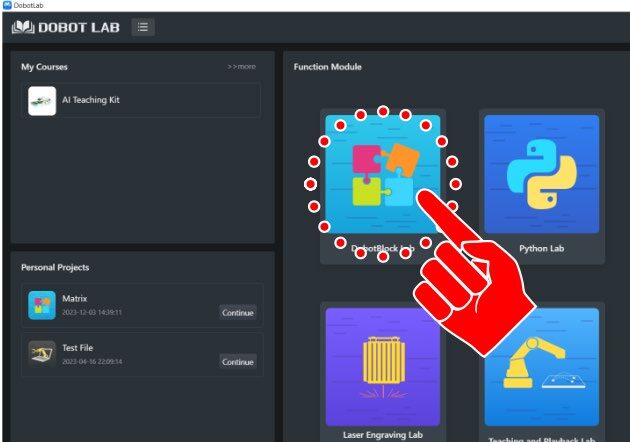Show more courses via >>more link
The width and height of the screenshot is (630, 442).
coord(241,67)
